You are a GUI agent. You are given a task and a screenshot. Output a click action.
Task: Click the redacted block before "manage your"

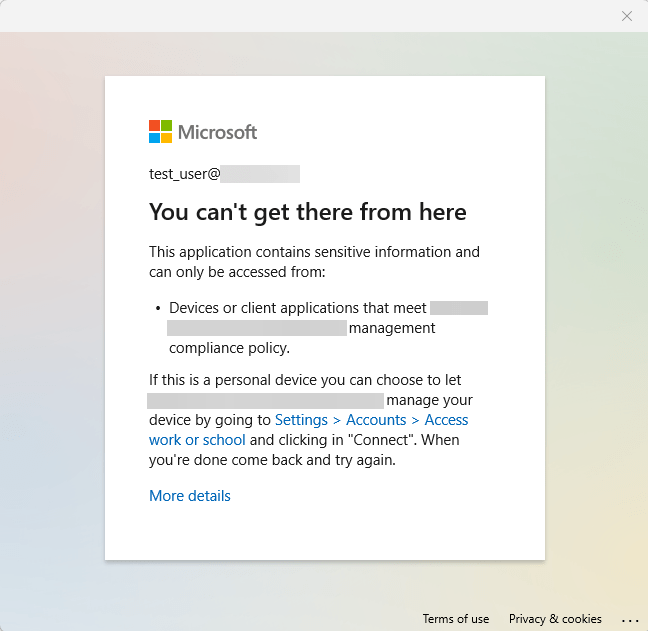click(x=265, y=400)
